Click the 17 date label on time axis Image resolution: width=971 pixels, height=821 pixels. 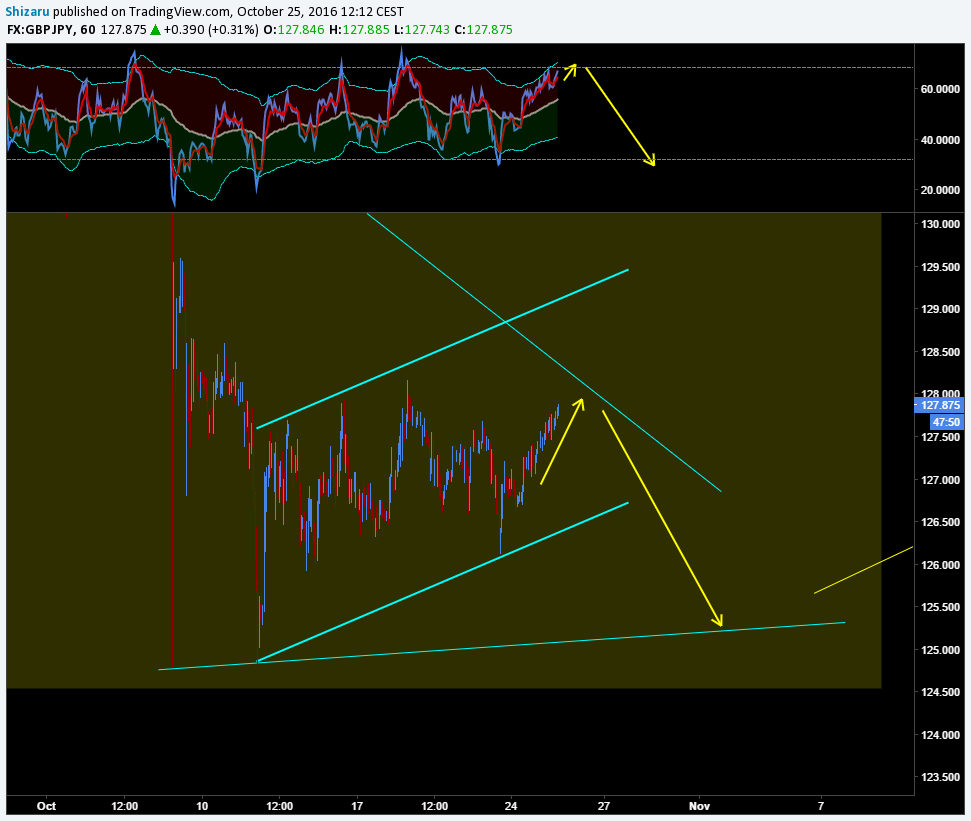[x=357, y=806]
